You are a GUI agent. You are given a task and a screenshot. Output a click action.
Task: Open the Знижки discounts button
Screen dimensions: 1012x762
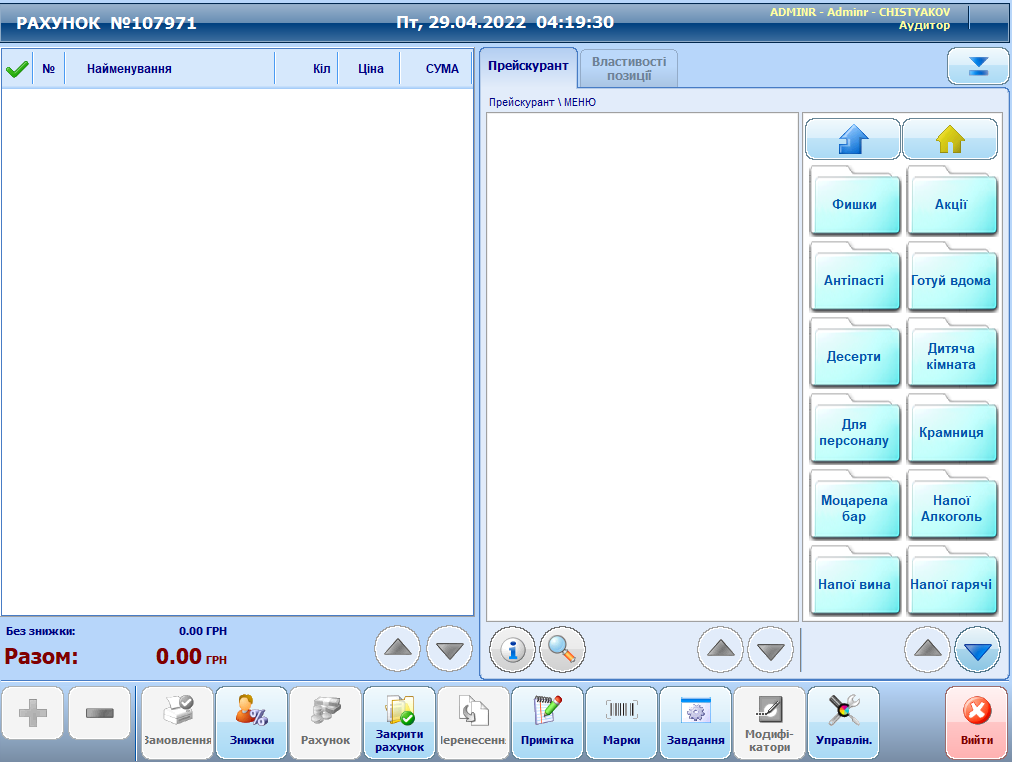[251, 723]
